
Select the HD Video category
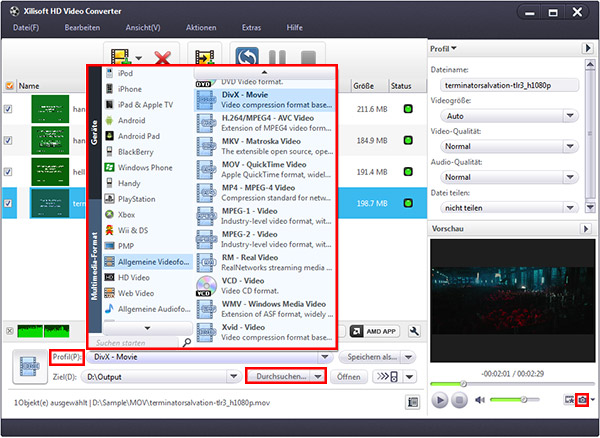click(x=148, y=278)
